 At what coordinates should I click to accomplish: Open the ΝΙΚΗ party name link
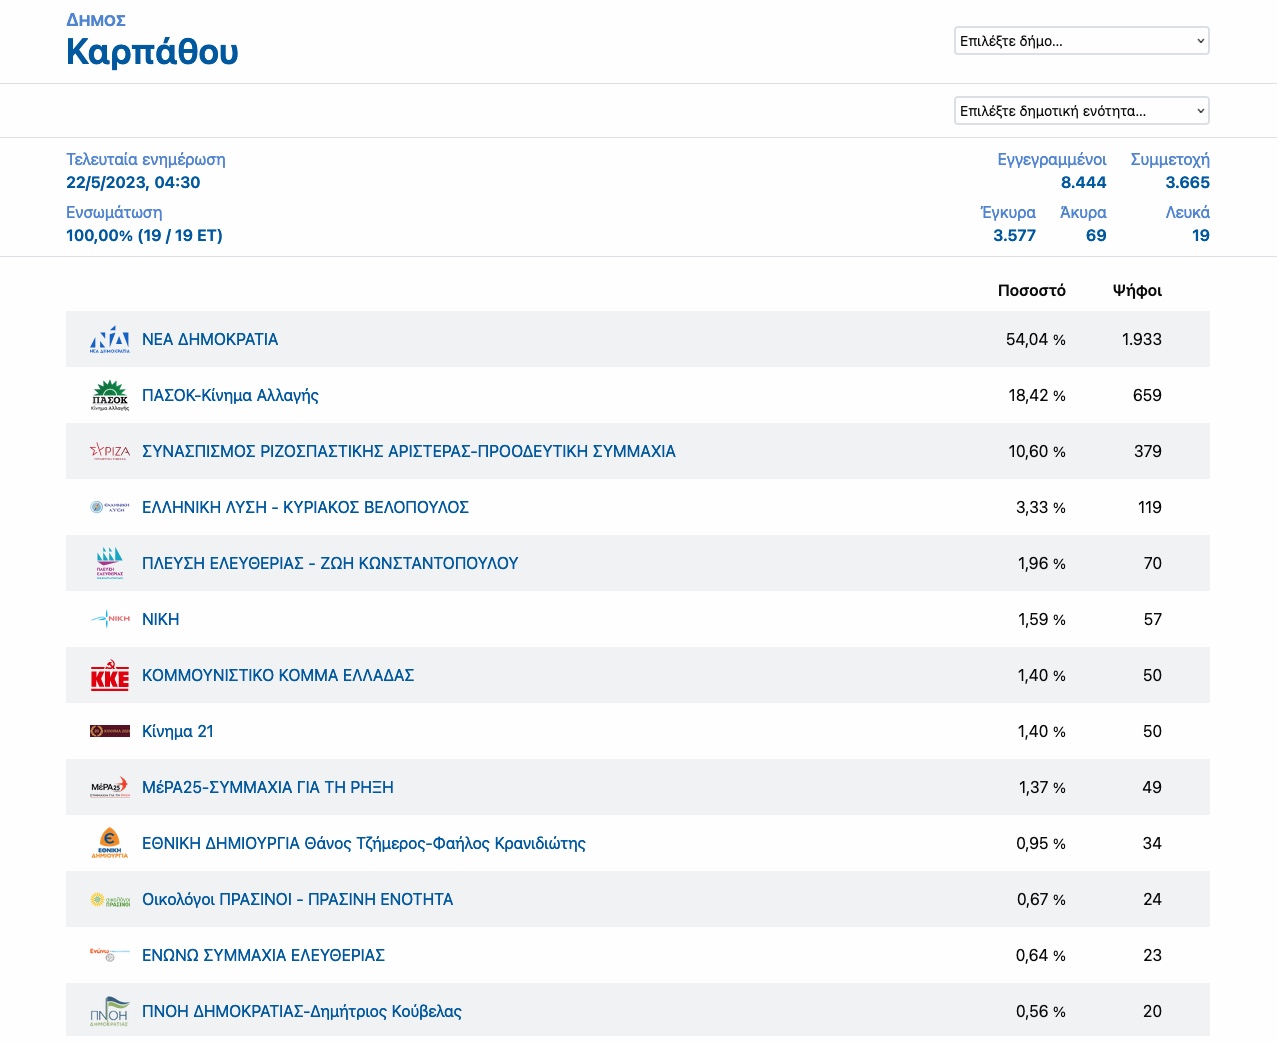(161, 619)
